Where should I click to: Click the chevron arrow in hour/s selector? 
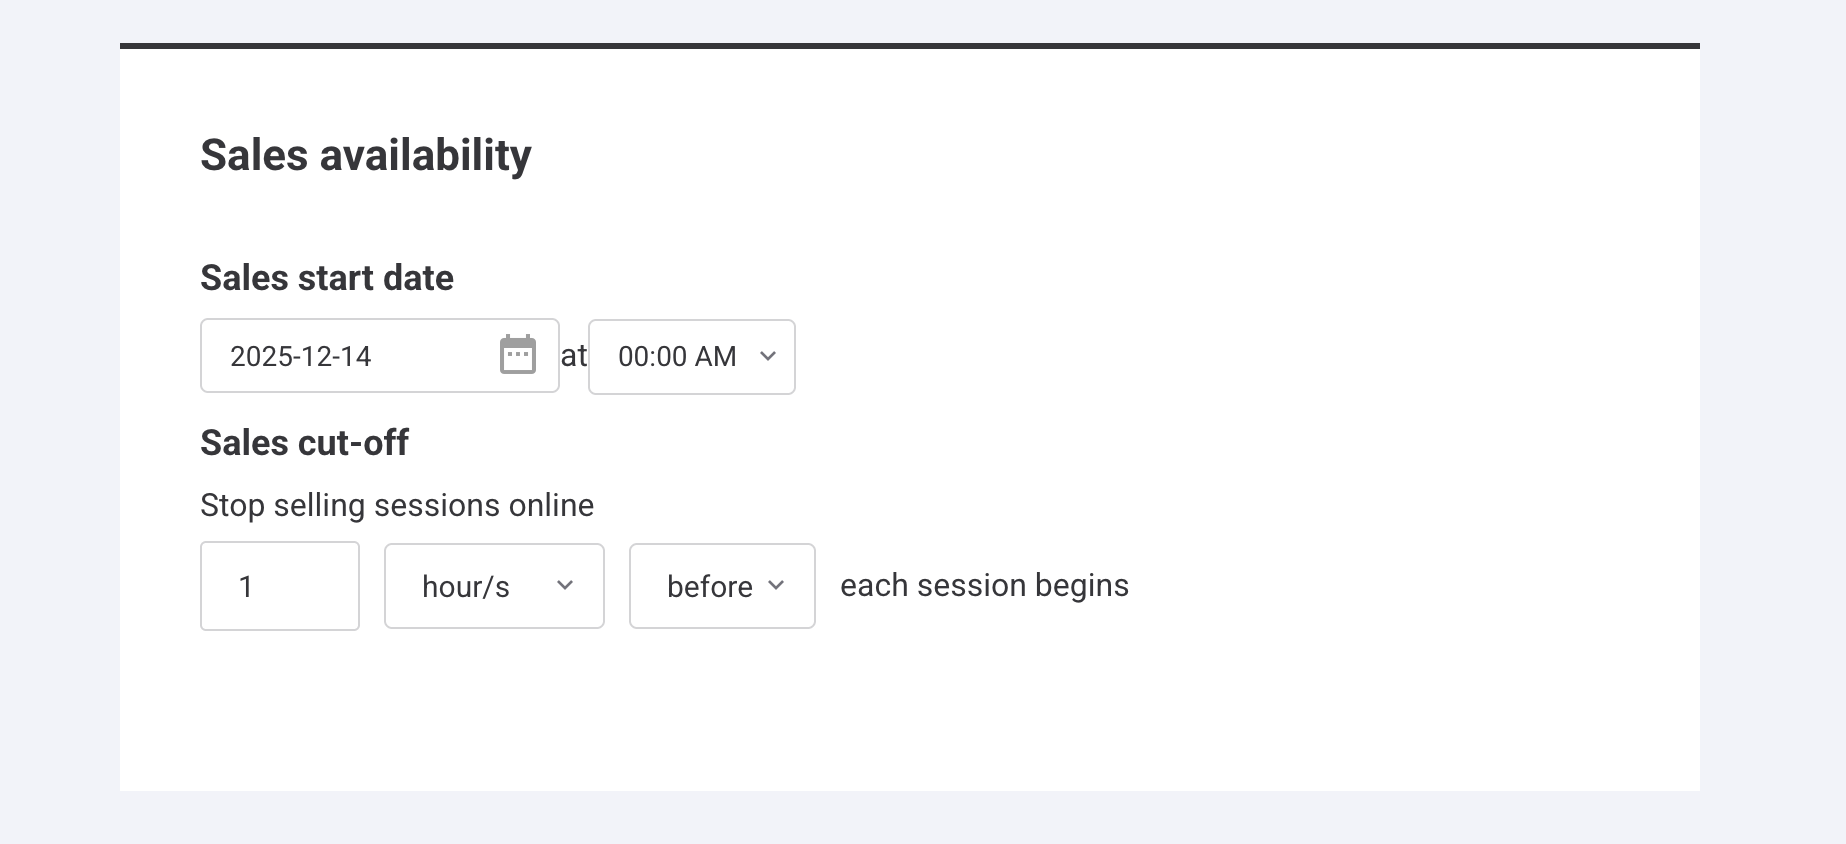pos(565,585)
